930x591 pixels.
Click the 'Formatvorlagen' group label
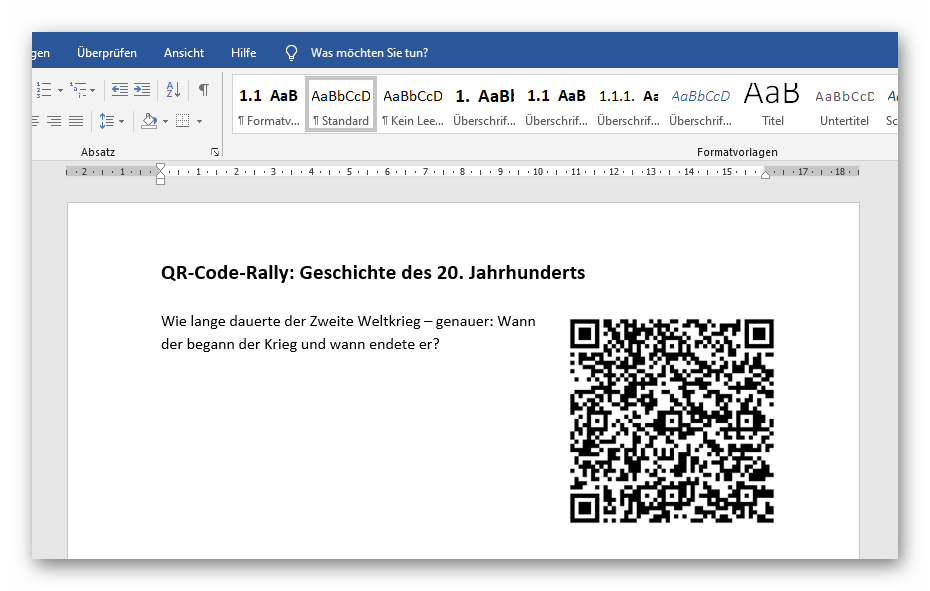[737, 152]
